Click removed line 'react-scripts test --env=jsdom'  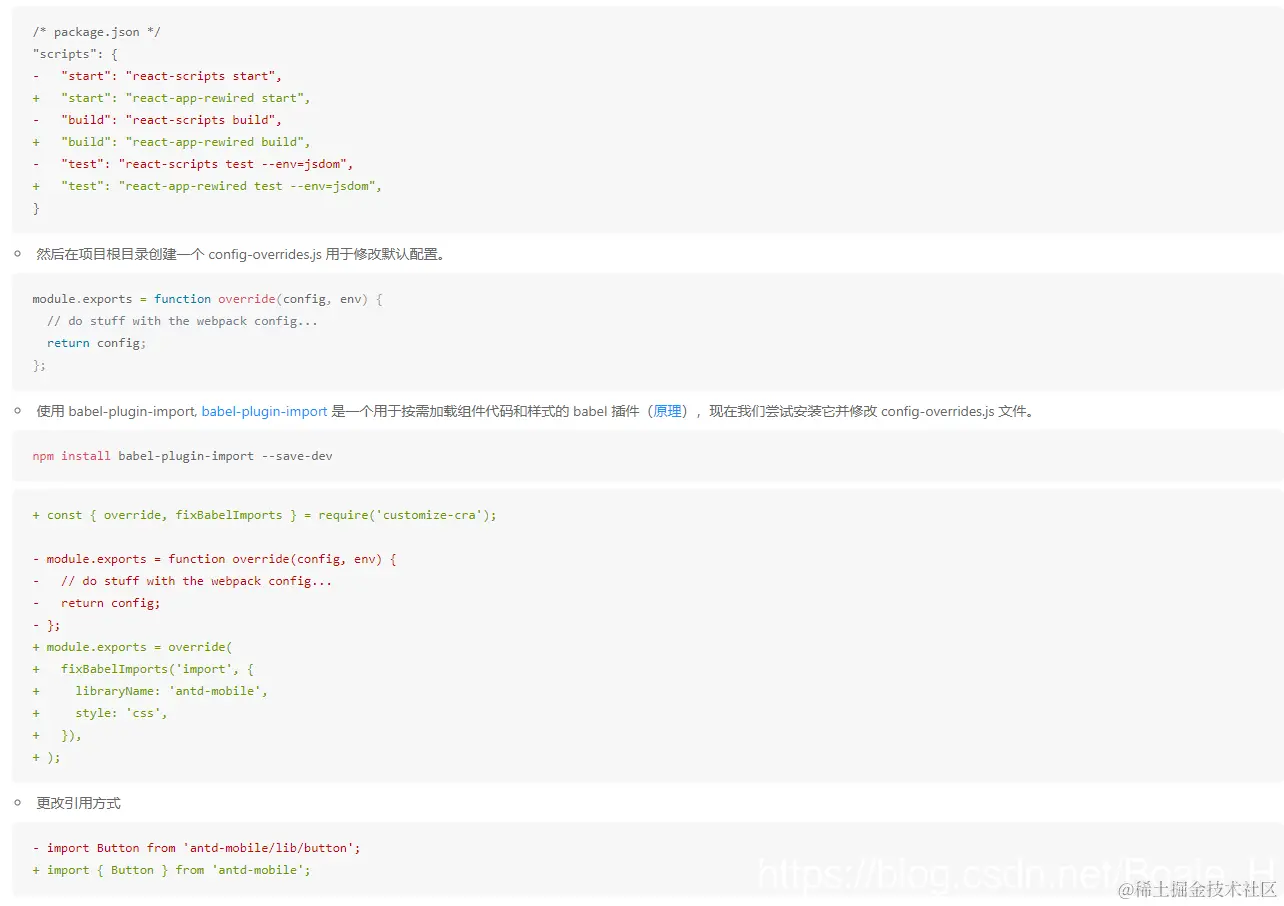point(193,164)
